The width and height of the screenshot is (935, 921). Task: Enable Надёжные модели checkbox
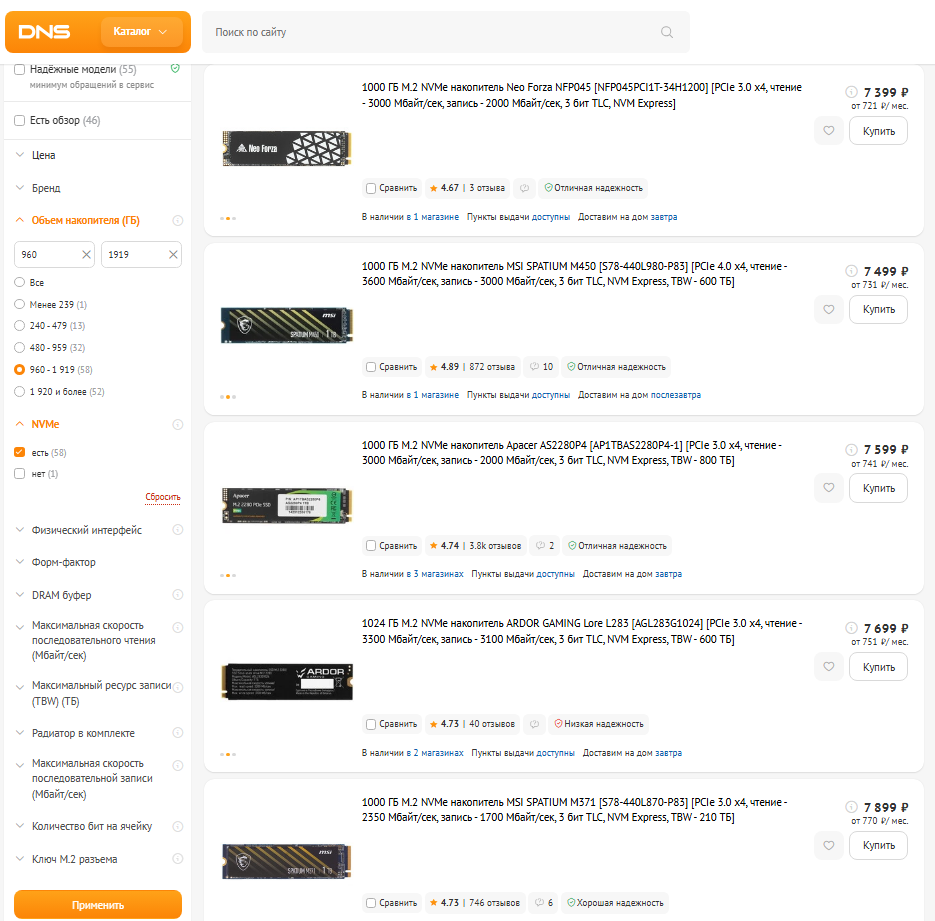point(20,70)
